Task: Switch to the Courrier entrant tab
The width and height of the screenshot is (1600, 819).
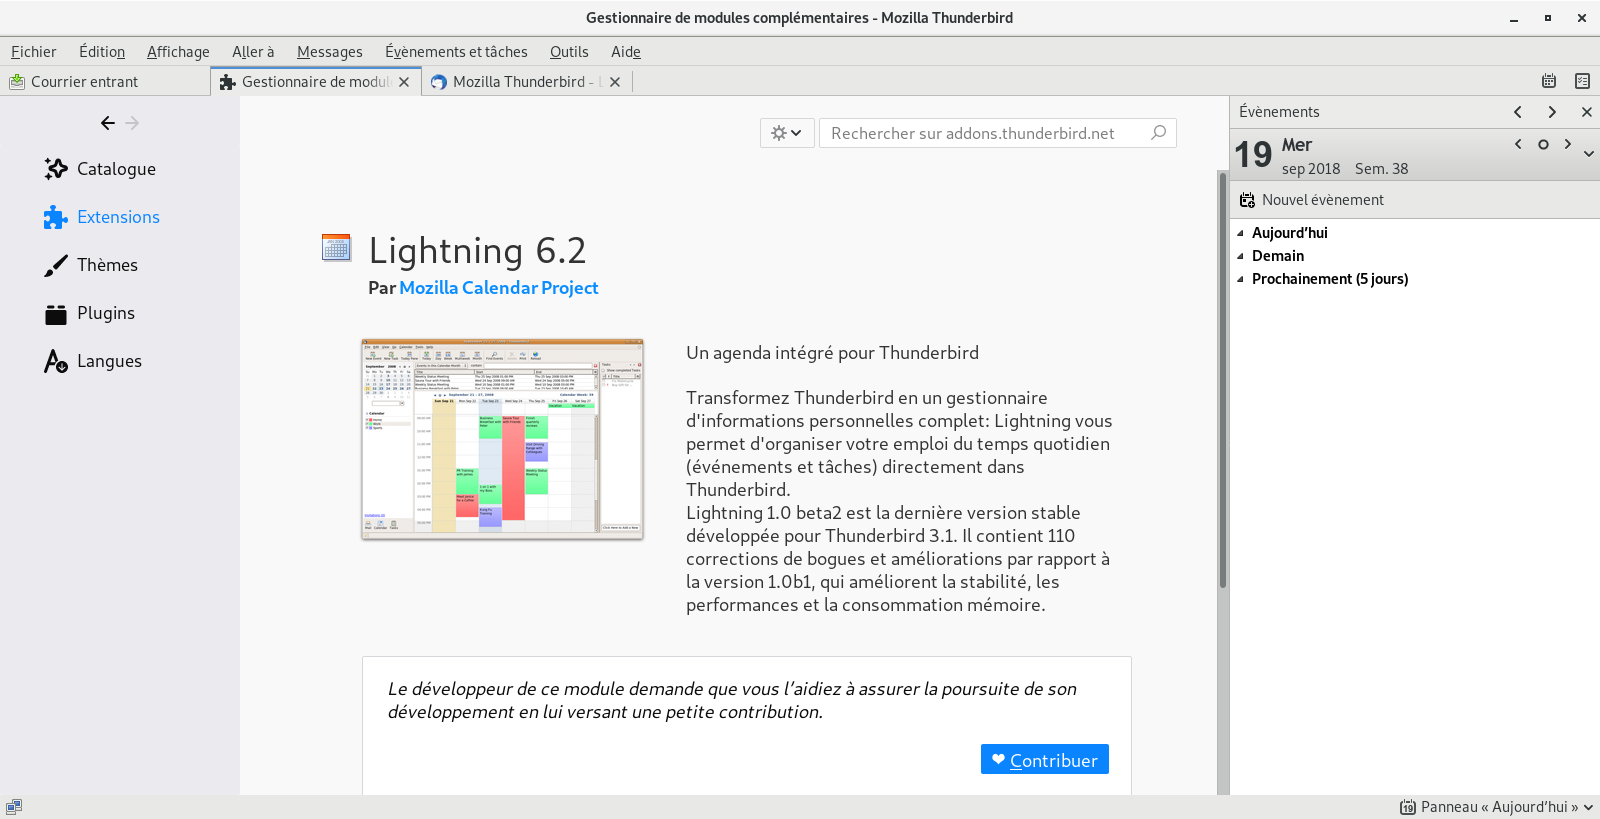Action: 105,82
